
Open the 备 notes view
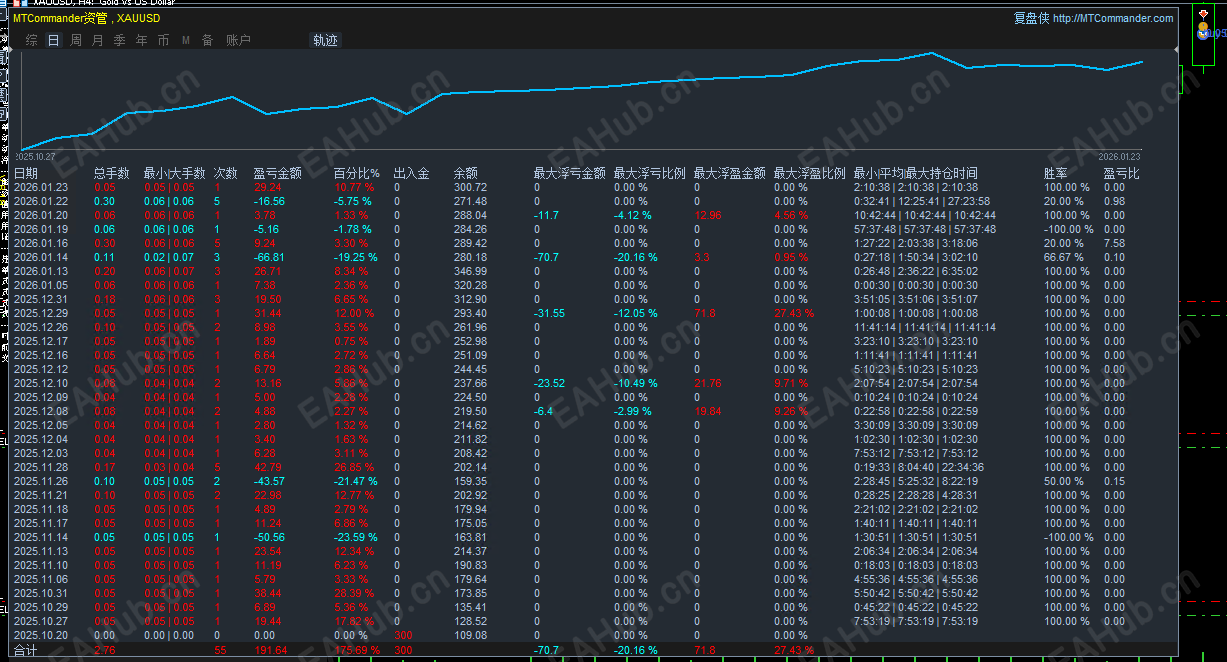pyautogui.click(x=207, y=40)
